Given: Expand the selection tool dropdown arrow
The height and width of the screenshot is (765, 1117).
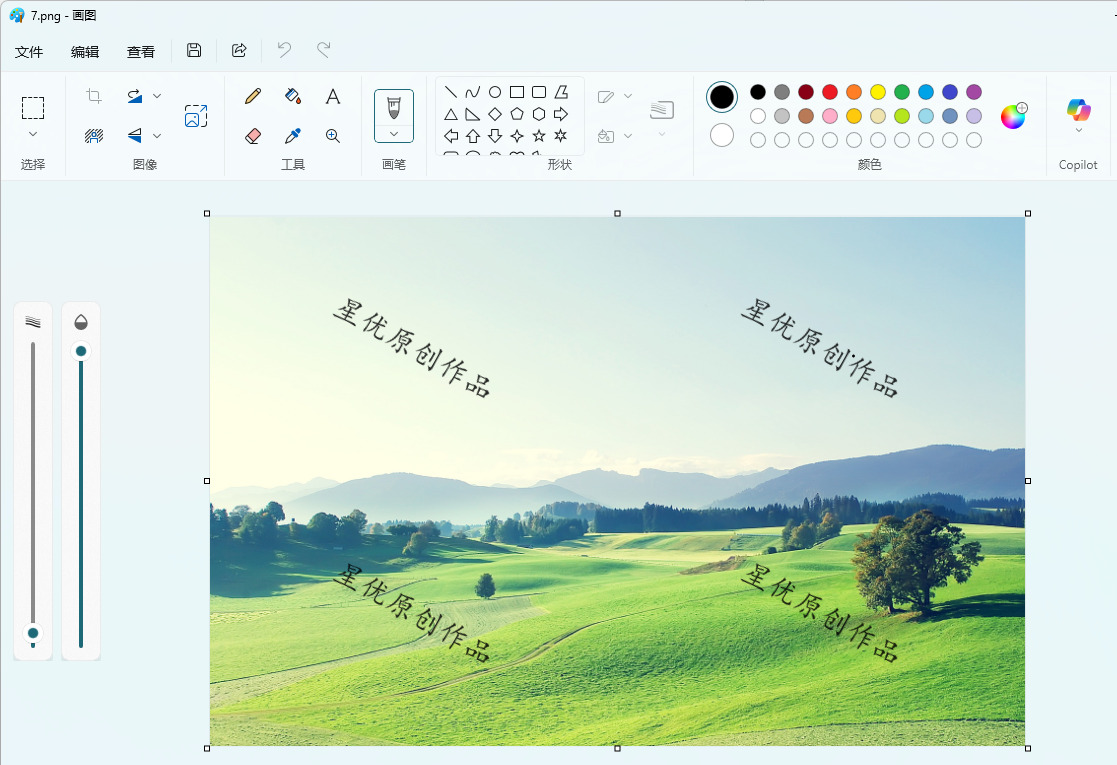Looking at the screenshot, I should tap(33, 134).
